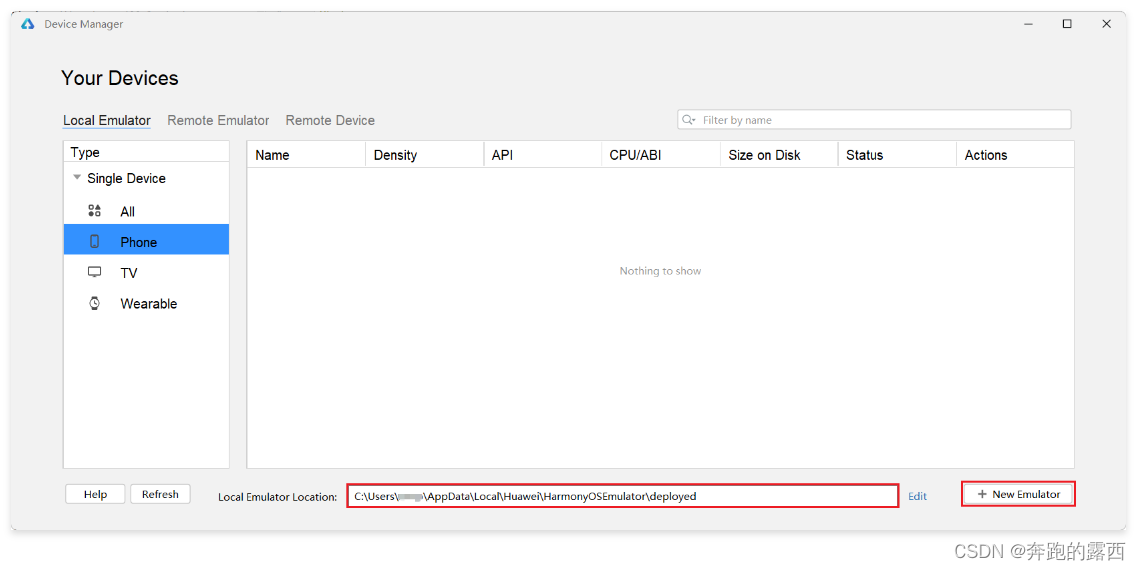The height and width of the screenshot is (570, 1141).
Task: Click the New Emulator button
Action: [x=1018, y=494]
